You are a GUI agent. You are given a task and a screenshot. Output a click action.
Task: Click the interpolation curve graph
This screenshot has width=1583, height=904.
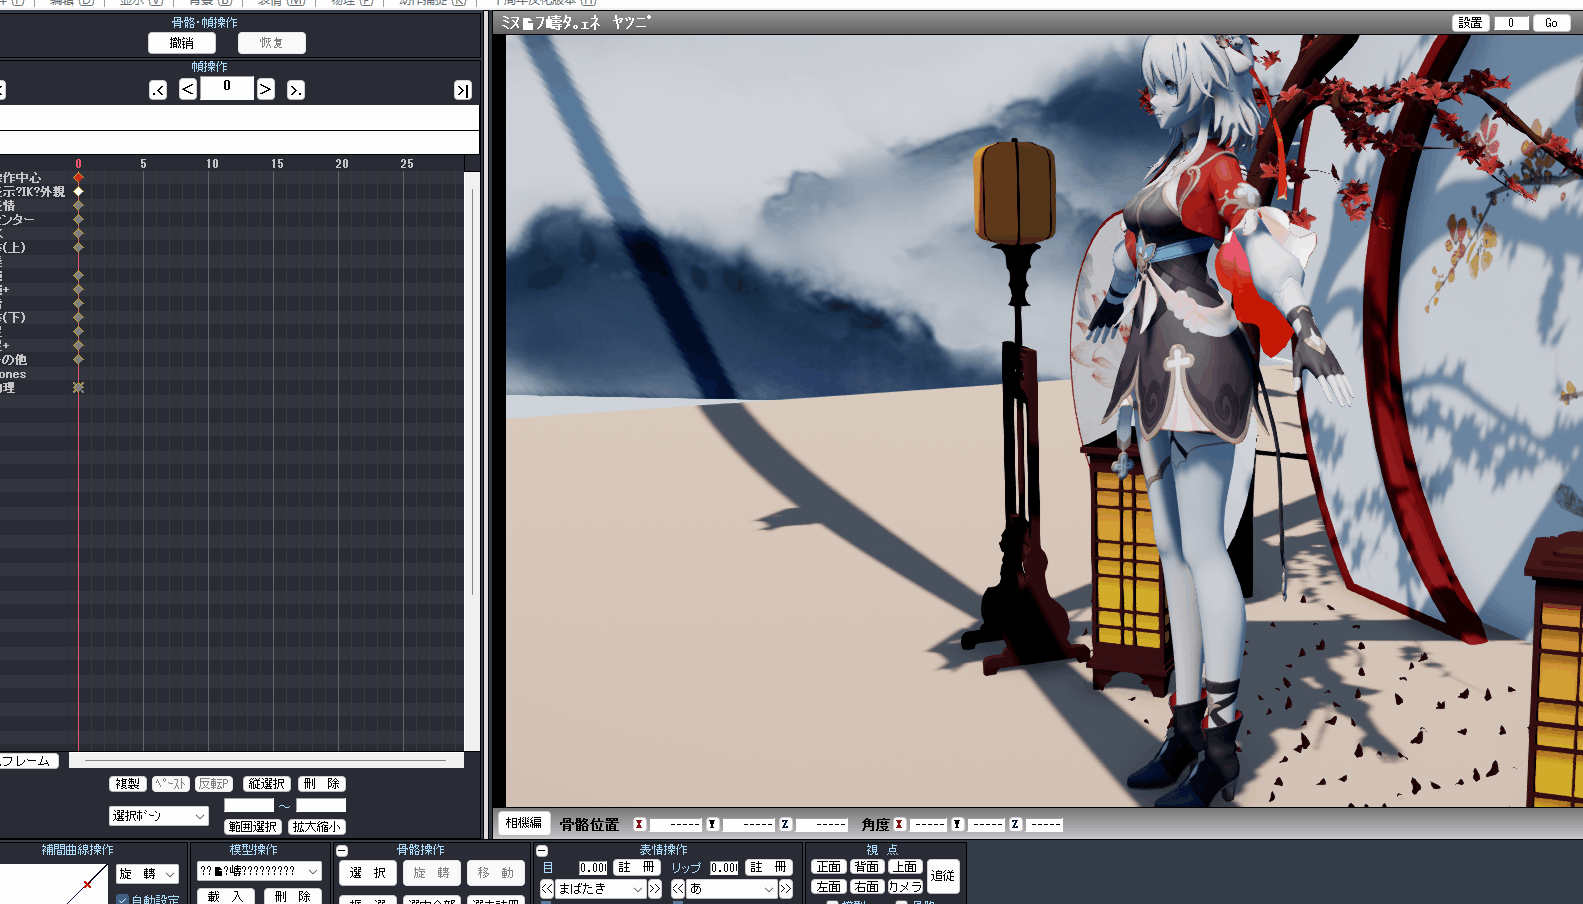click(x=53, y=884)
